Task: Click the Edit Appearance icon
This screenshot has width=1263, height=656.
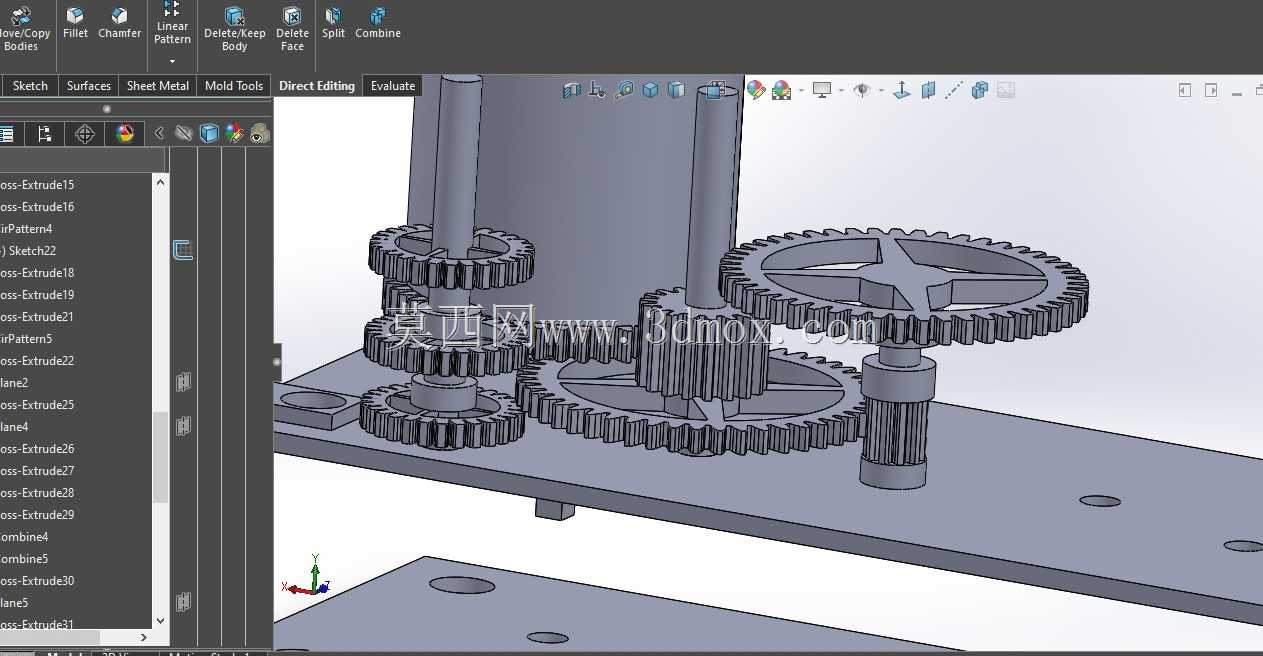Action: pos(756,90)
